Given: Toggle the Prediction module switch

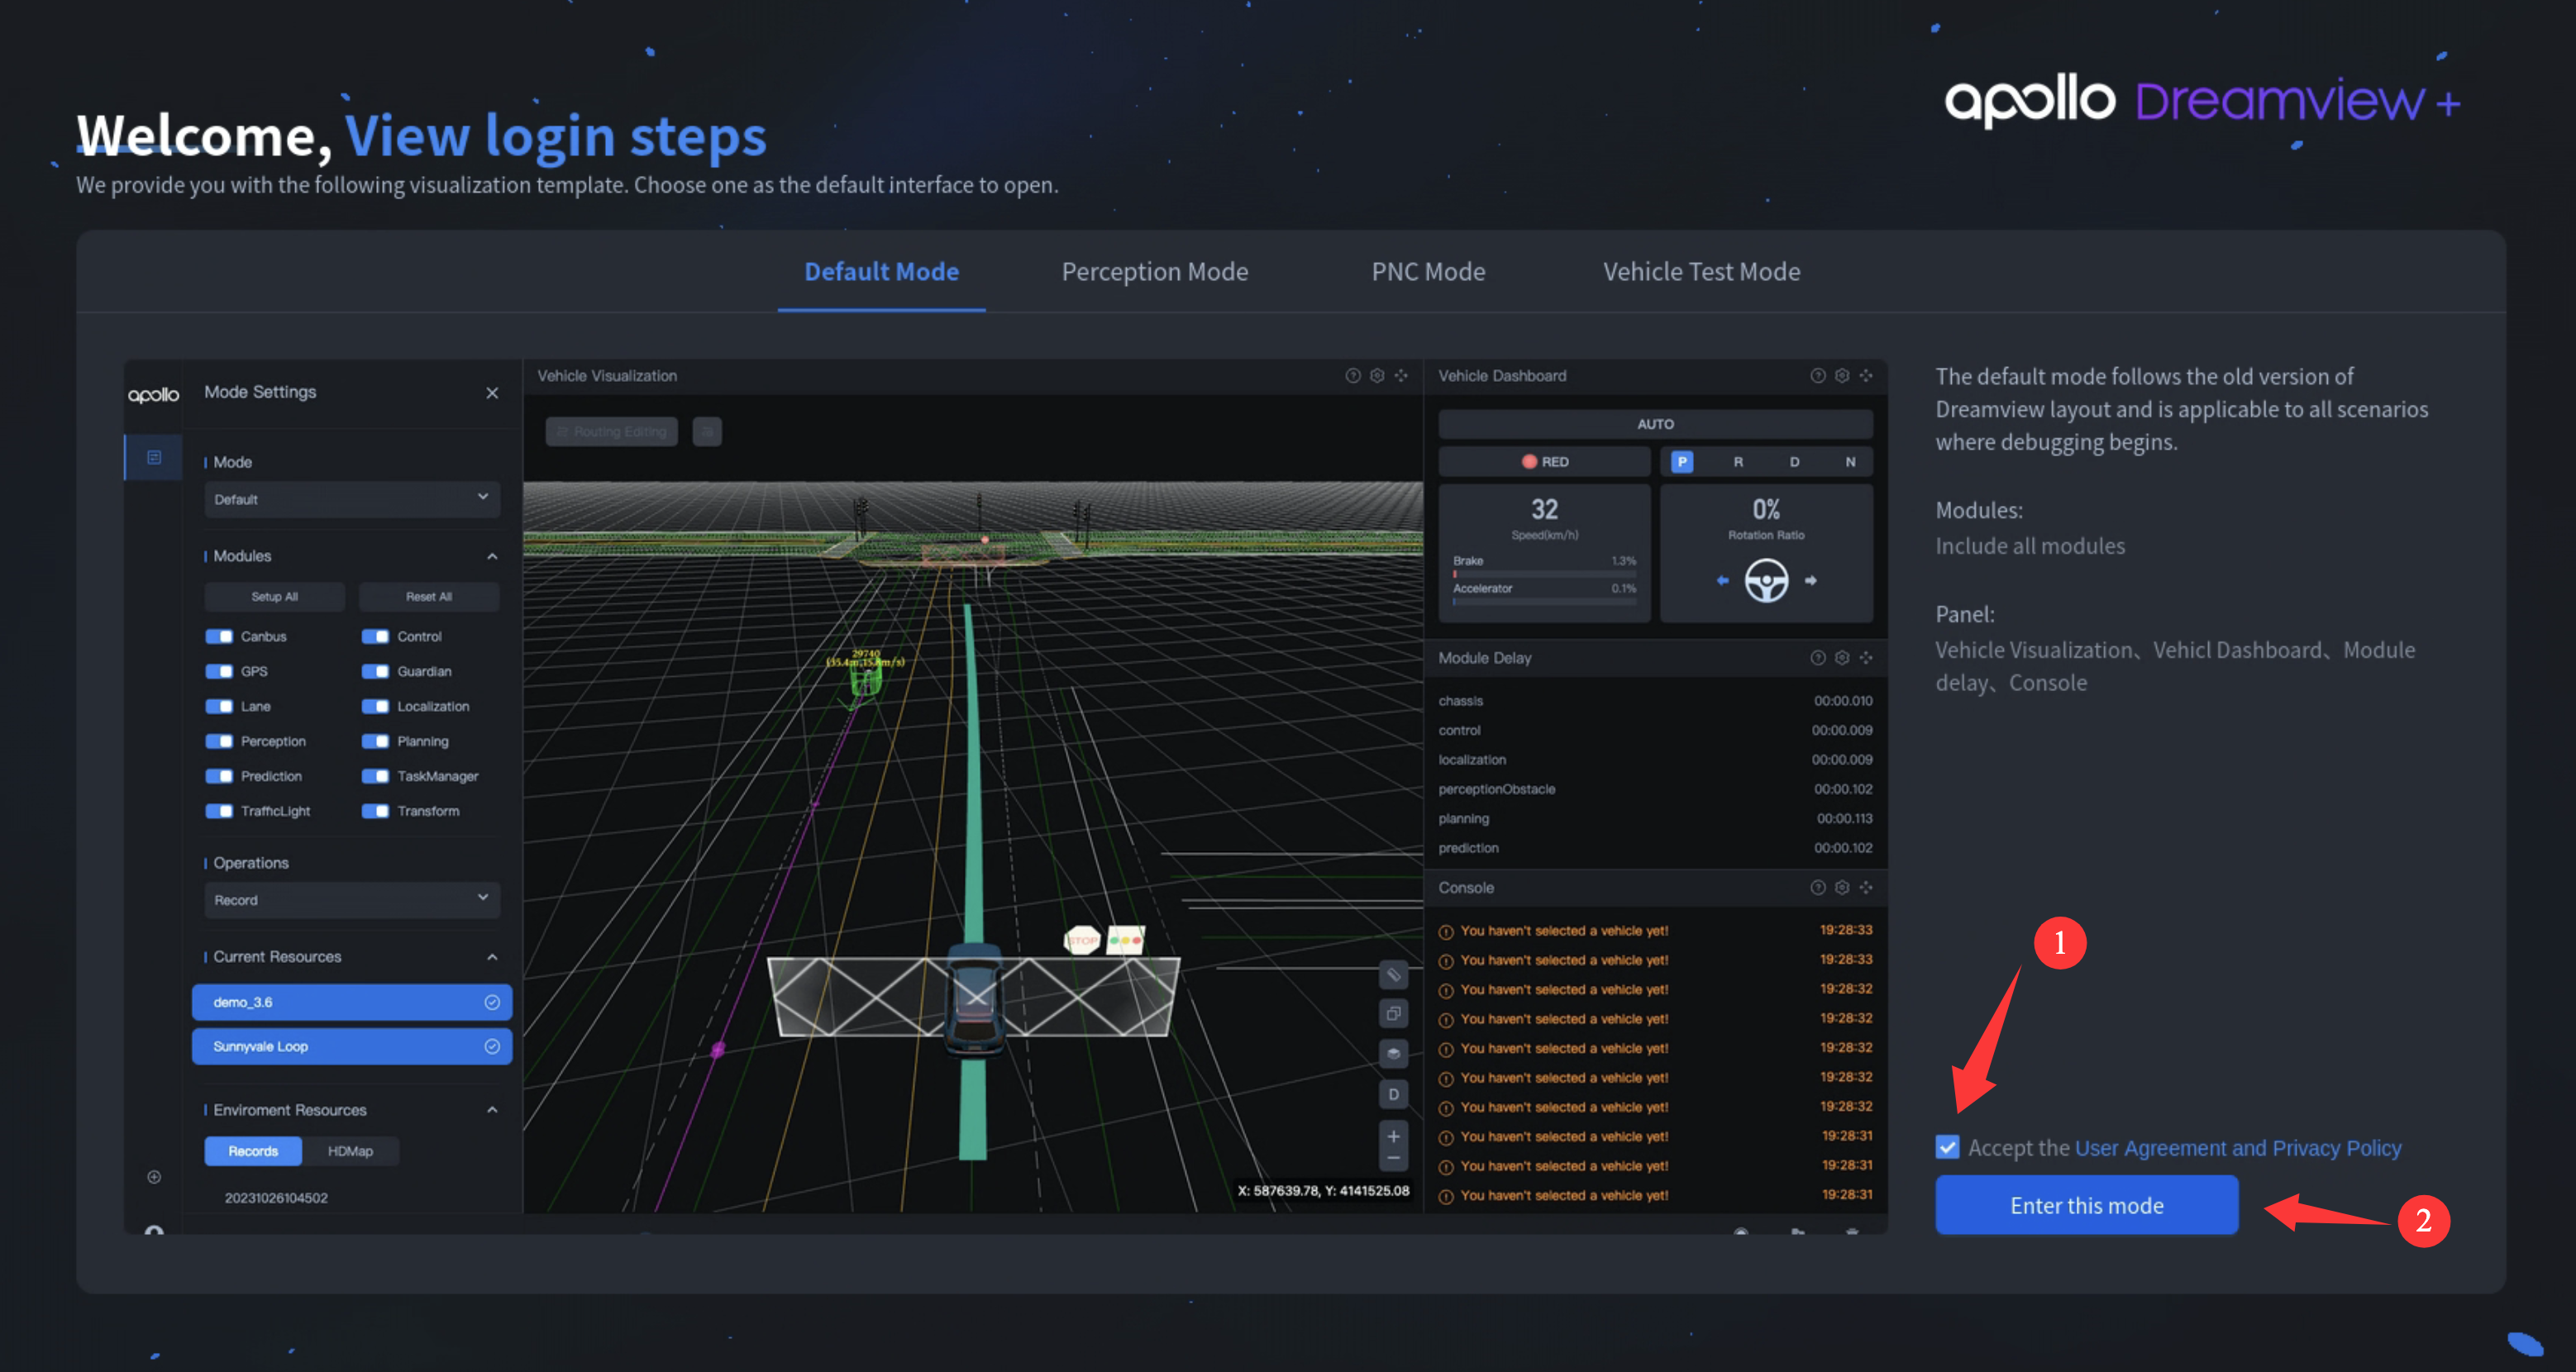Looking at the screenshot, I should (219, 776).
